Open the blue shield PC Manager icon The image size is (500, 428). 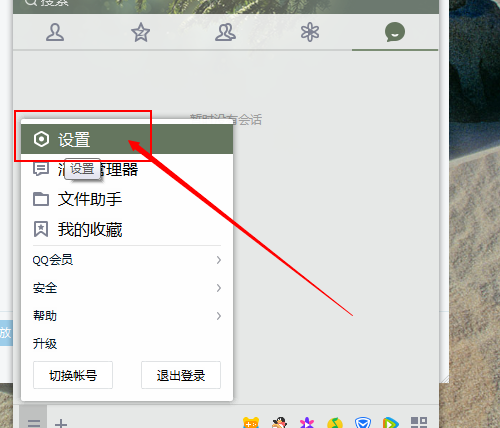pos(363,423)
